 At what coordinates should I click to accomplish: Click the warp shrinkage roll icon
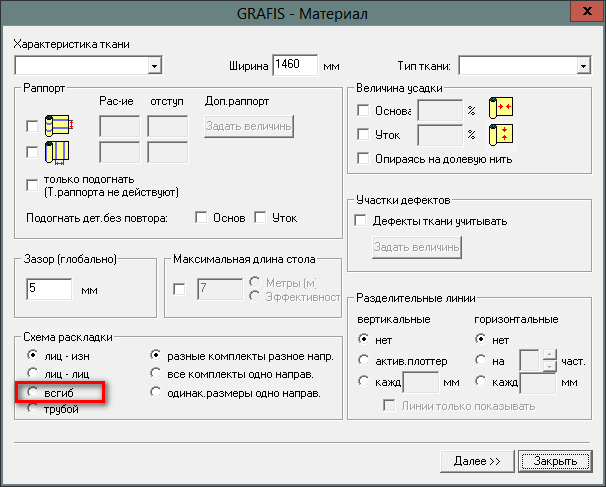pos(499,109)
